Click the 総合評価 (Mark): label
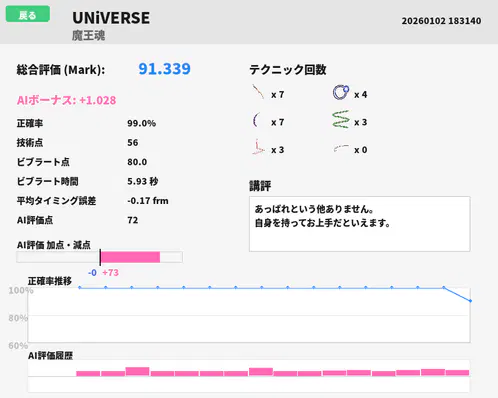The image size is (498, 398). click(x=61, y=70)
